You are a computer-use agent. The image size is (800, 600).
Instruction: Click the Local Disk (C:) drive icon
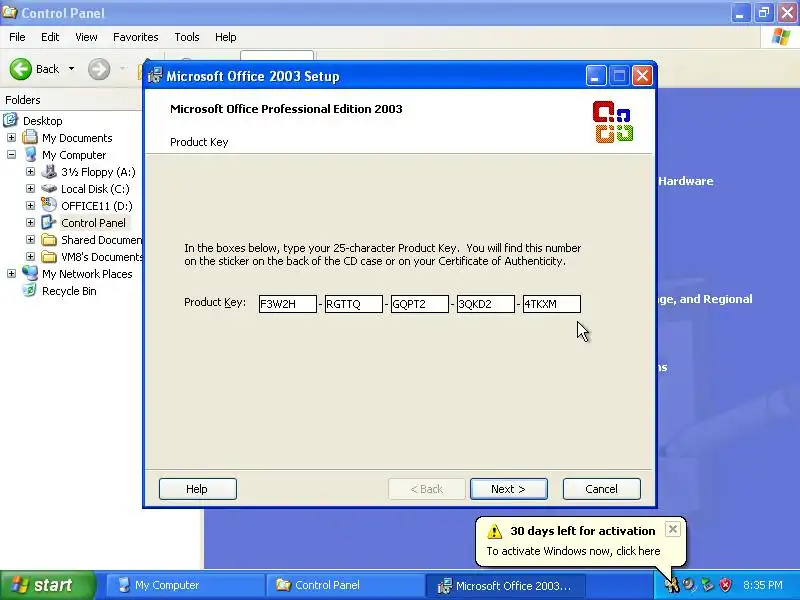point(49,188)
